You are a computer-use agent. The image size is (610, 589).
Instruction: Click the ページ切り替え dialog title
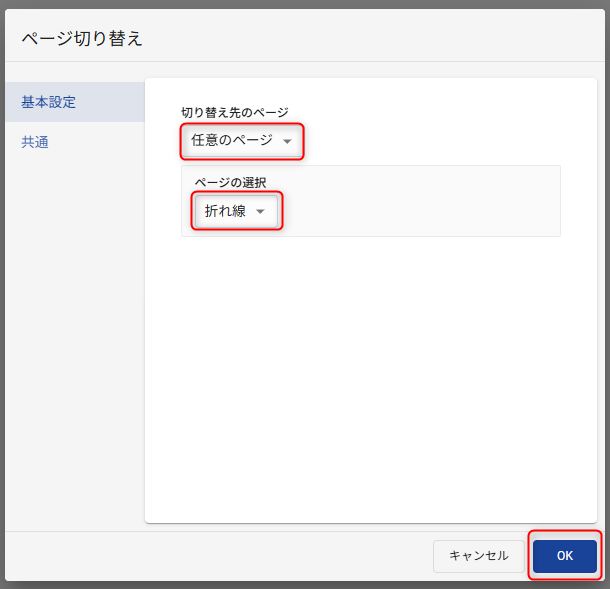[82, 39]
